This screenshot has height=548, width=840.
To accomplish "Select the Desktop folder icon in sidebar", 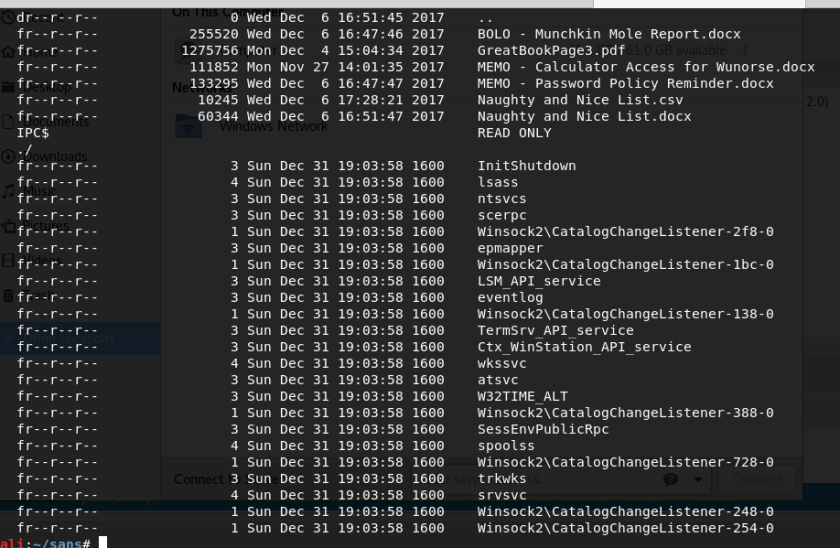I will (8, 87).
